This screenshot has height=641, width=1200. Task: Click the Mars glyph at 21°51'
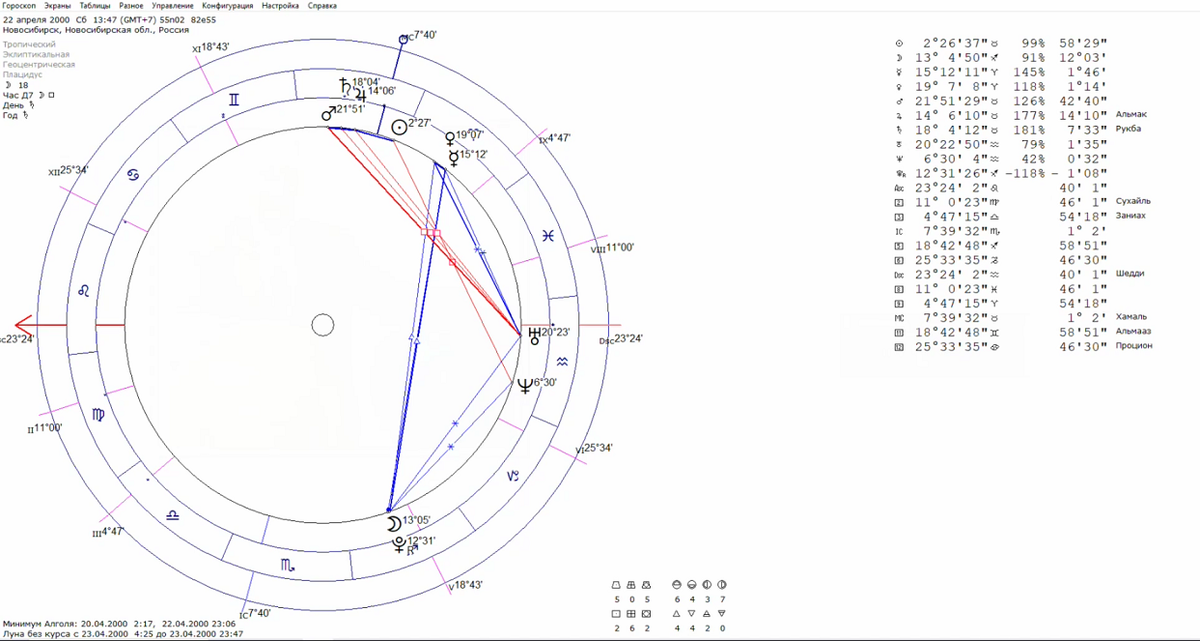(x=327, y=114)
